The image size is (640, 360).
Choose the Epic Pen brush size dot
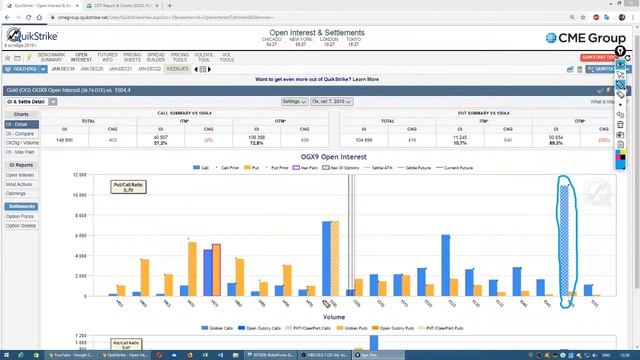[620, 105]
